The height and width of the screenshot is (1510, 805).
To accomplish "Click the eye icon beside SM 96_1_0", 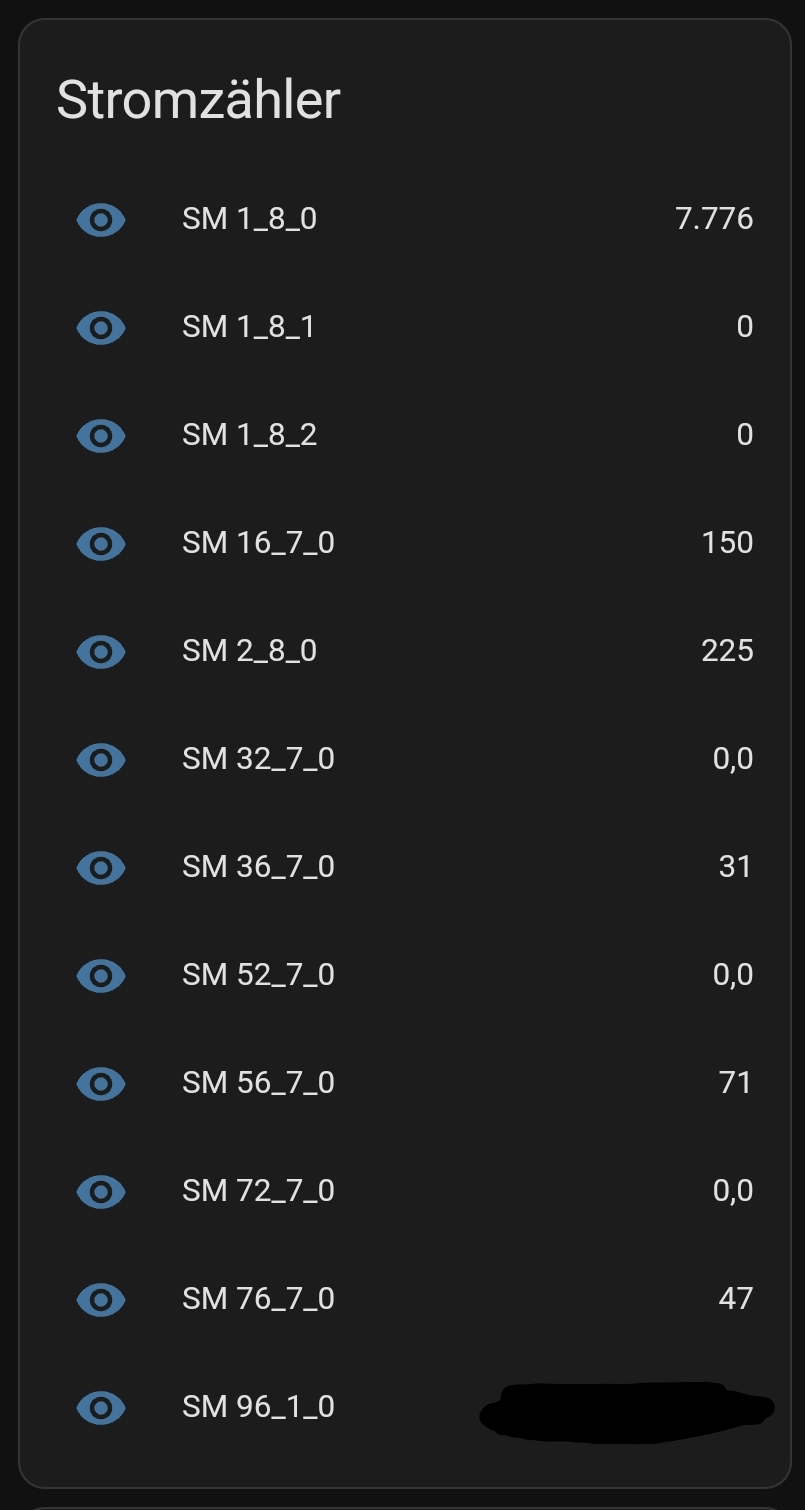I will [x=101, y=1407].
